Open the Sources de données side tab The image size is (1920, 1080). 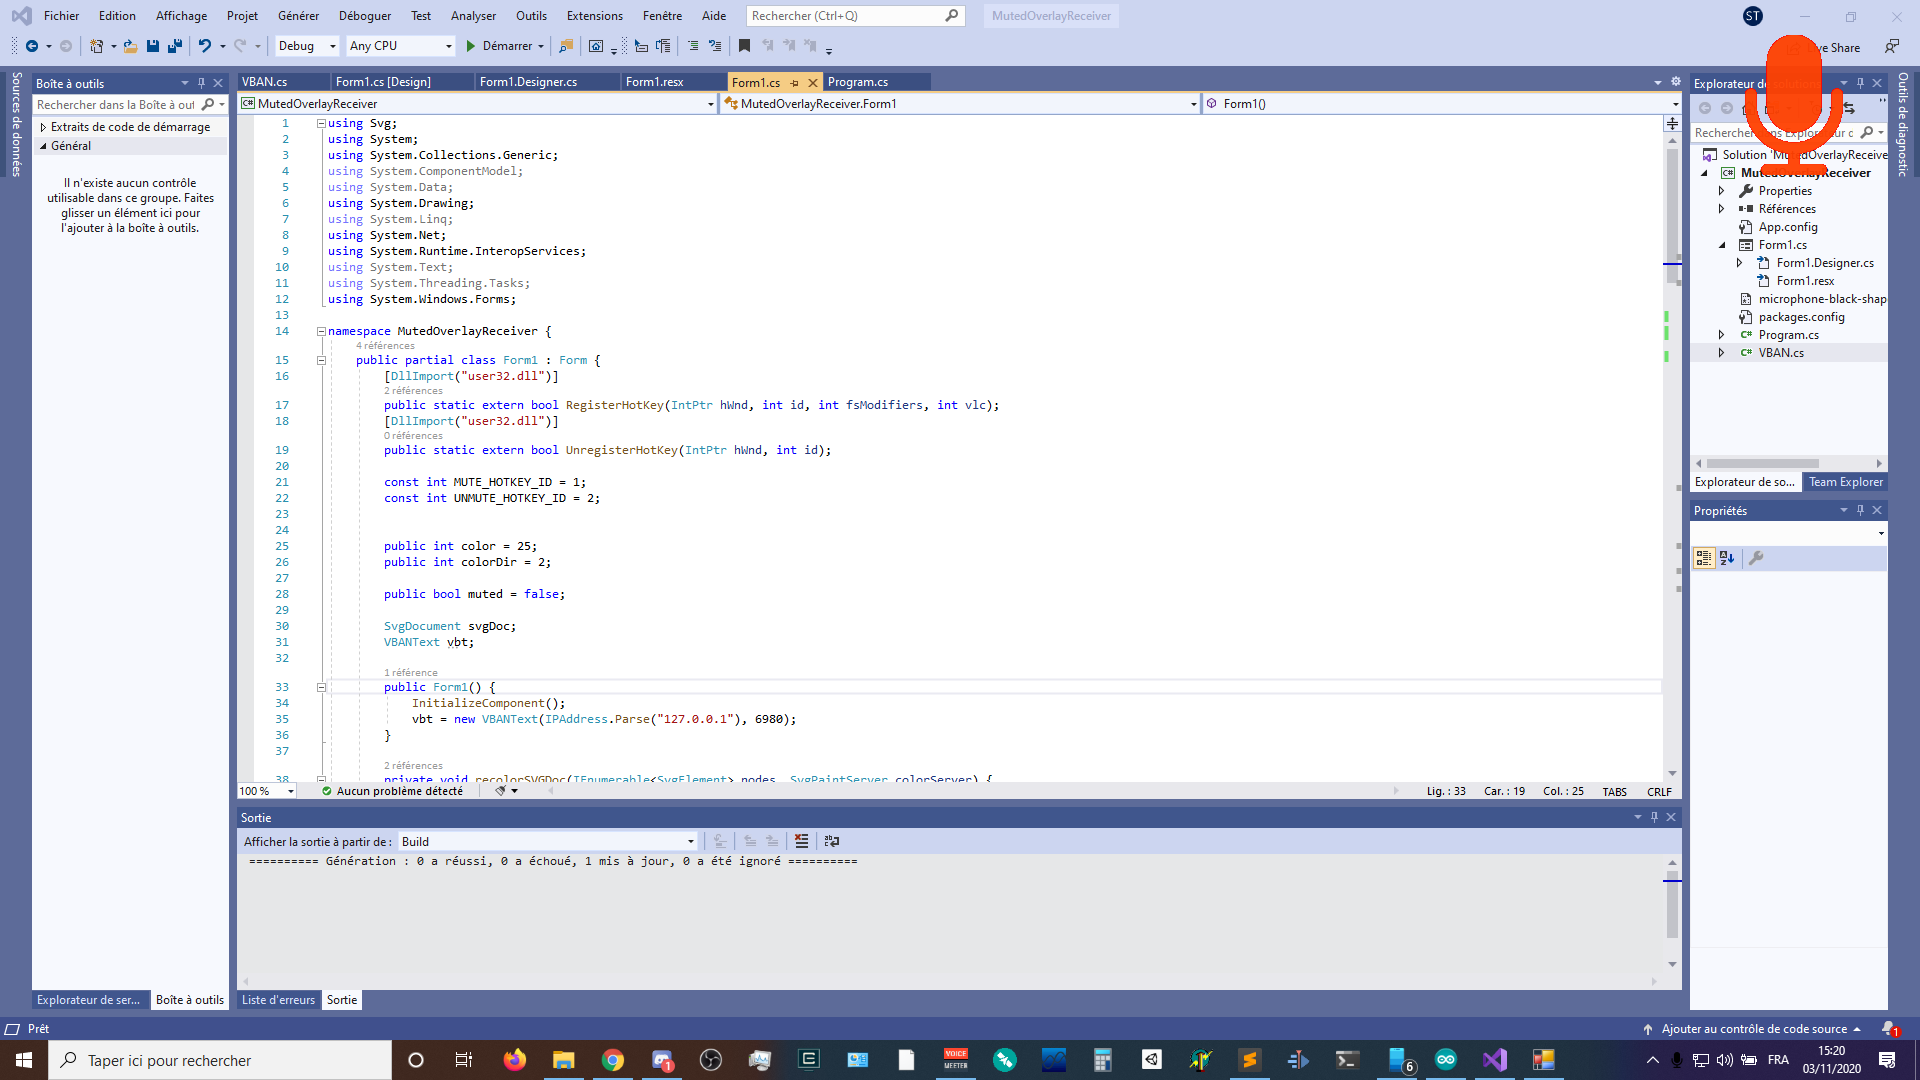tap(16, 124)
